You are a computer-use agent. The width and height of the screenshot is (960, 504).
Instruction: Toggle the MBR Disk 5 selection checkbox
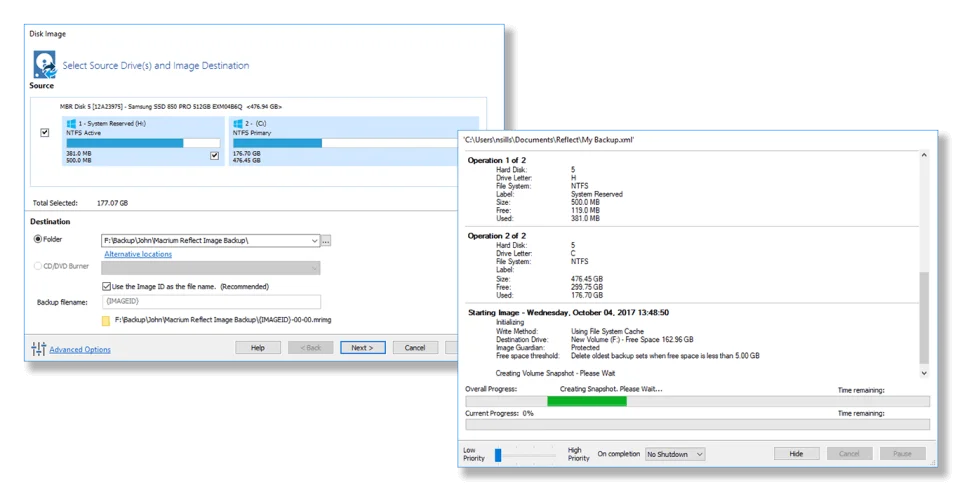pos(45,132)
